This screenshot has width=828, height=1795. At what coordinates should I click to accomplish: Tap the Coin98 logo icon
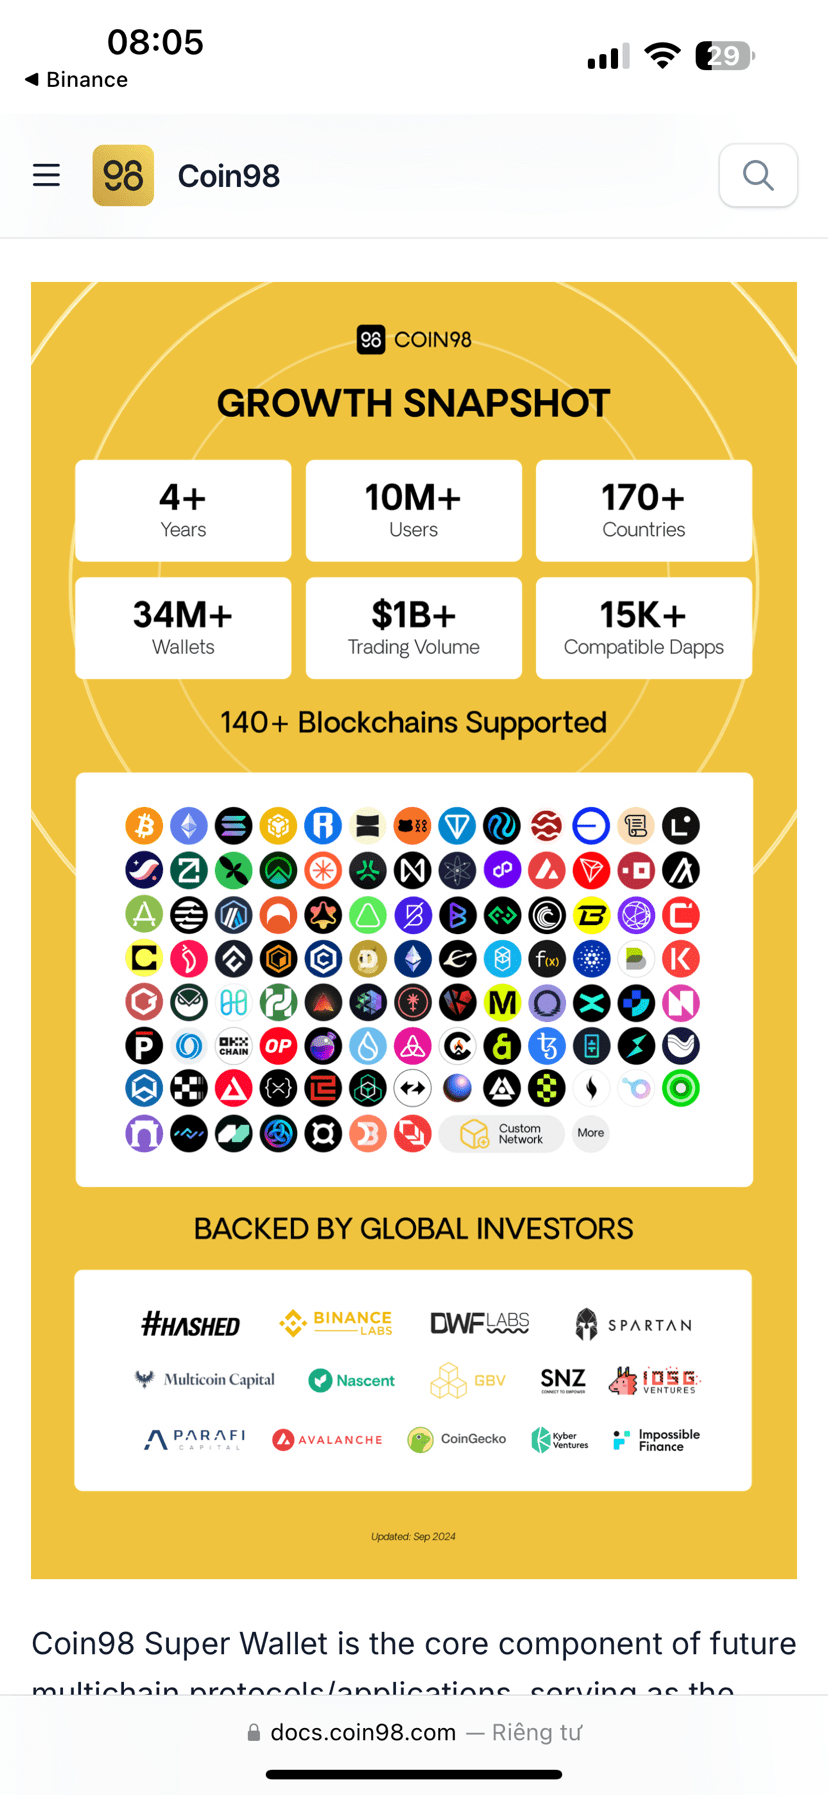123,175
